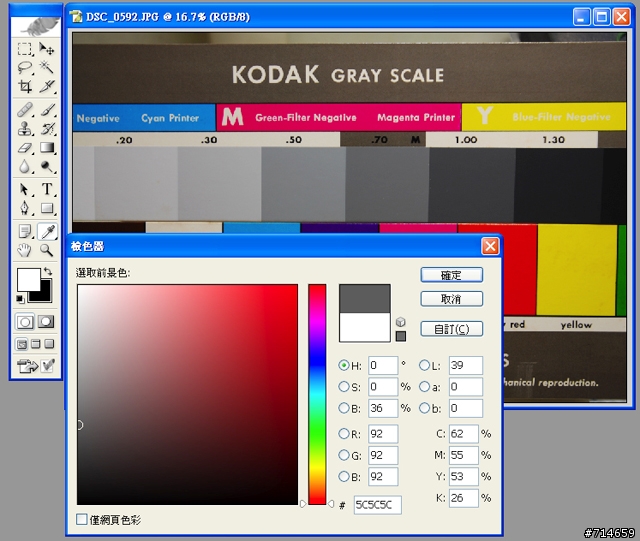Select the Lab a radio button
640x541 pixels.
[x=424, y=386]
